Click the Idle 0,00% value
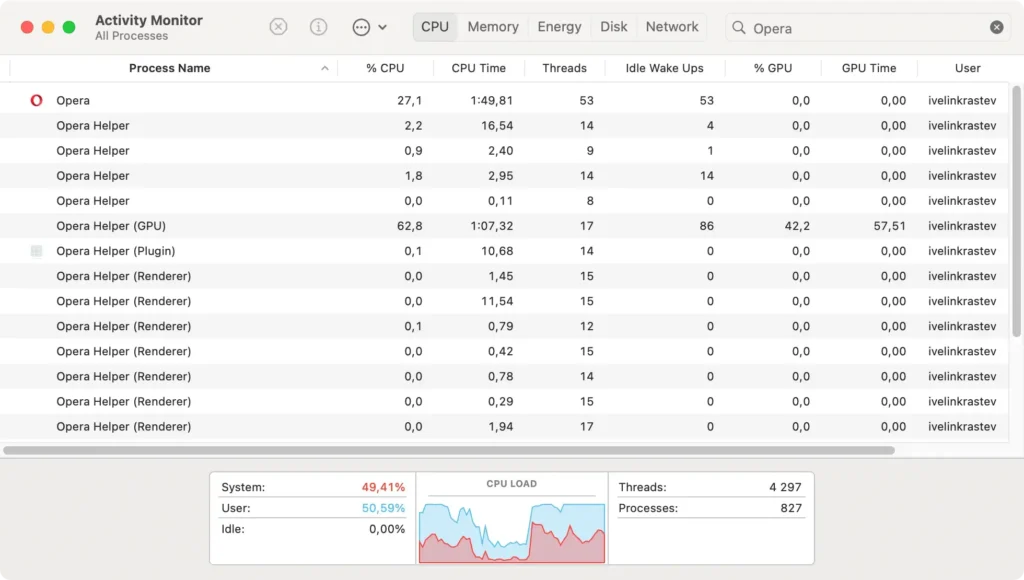 387,529
